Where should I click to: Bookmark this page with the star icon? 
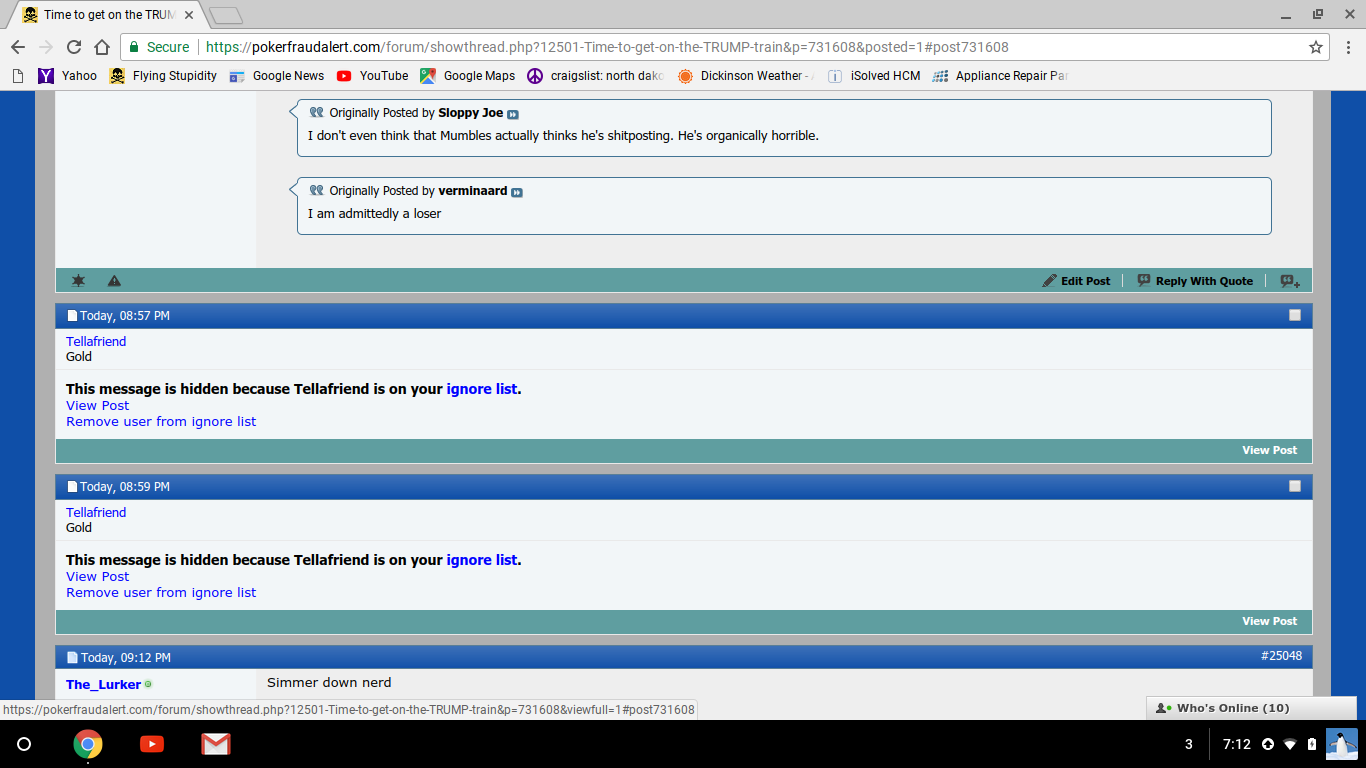pyautogui.click(x=1316, y=47)
